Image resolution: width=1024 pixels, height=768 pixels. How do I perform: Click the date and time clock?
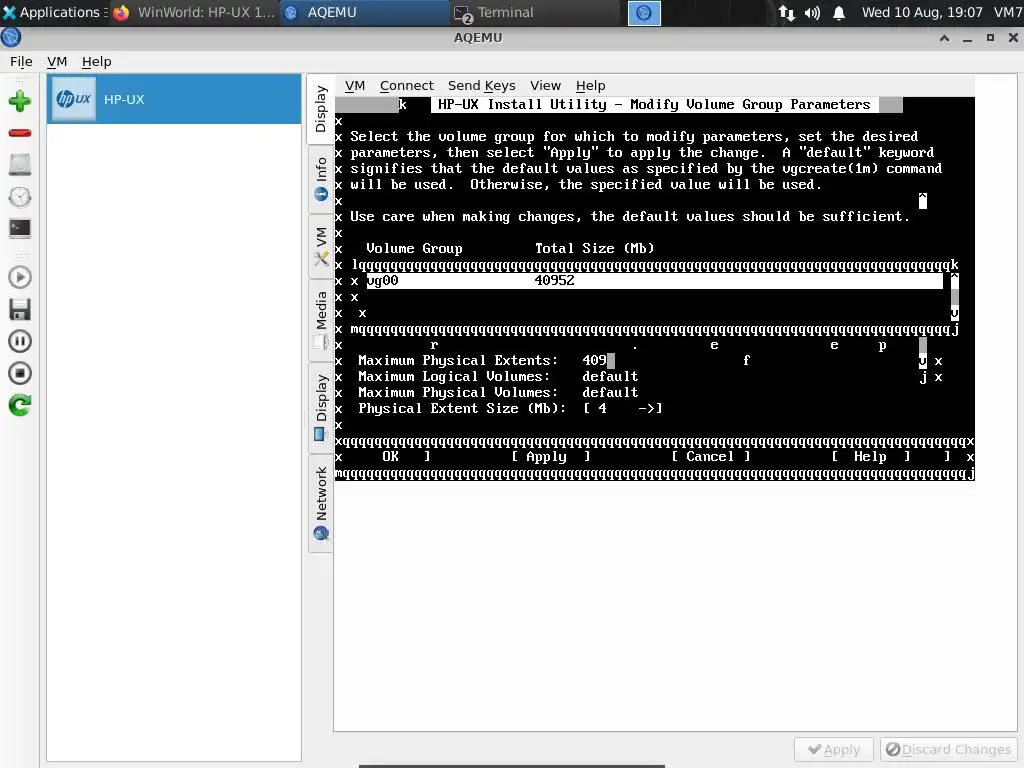click(x=922, y=12)
